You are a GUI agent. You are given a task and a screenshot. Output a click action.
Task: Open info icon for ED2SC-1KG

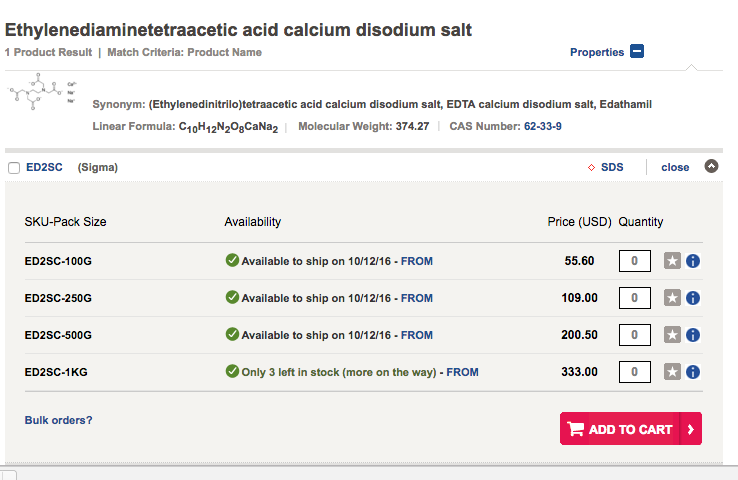point(693,372)
